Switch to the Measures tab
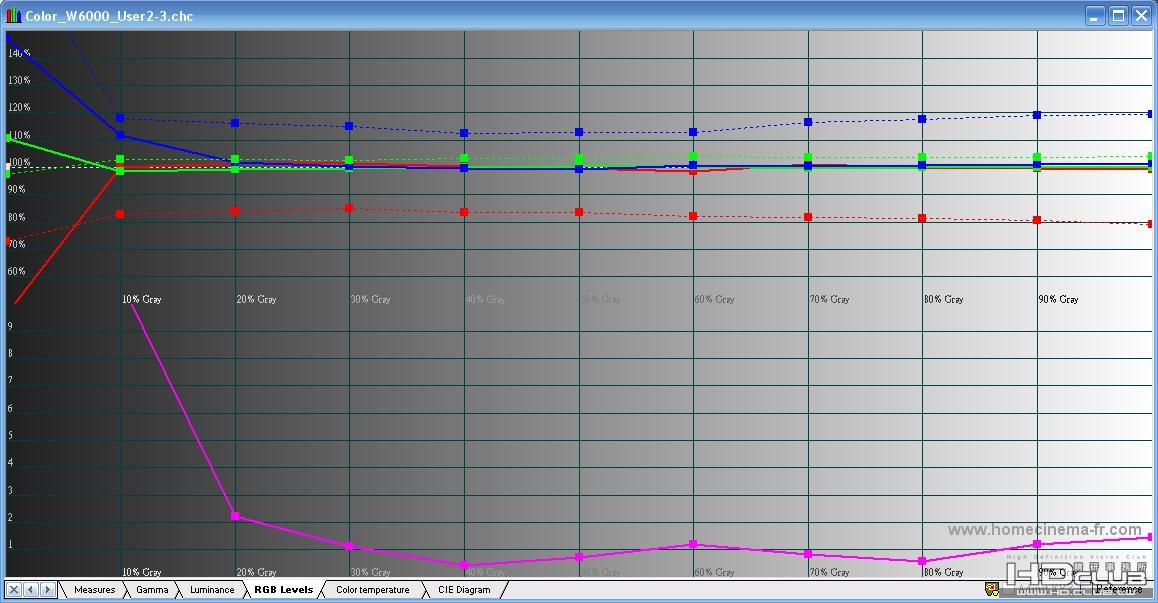1158x603 pixels. (95, 590)
